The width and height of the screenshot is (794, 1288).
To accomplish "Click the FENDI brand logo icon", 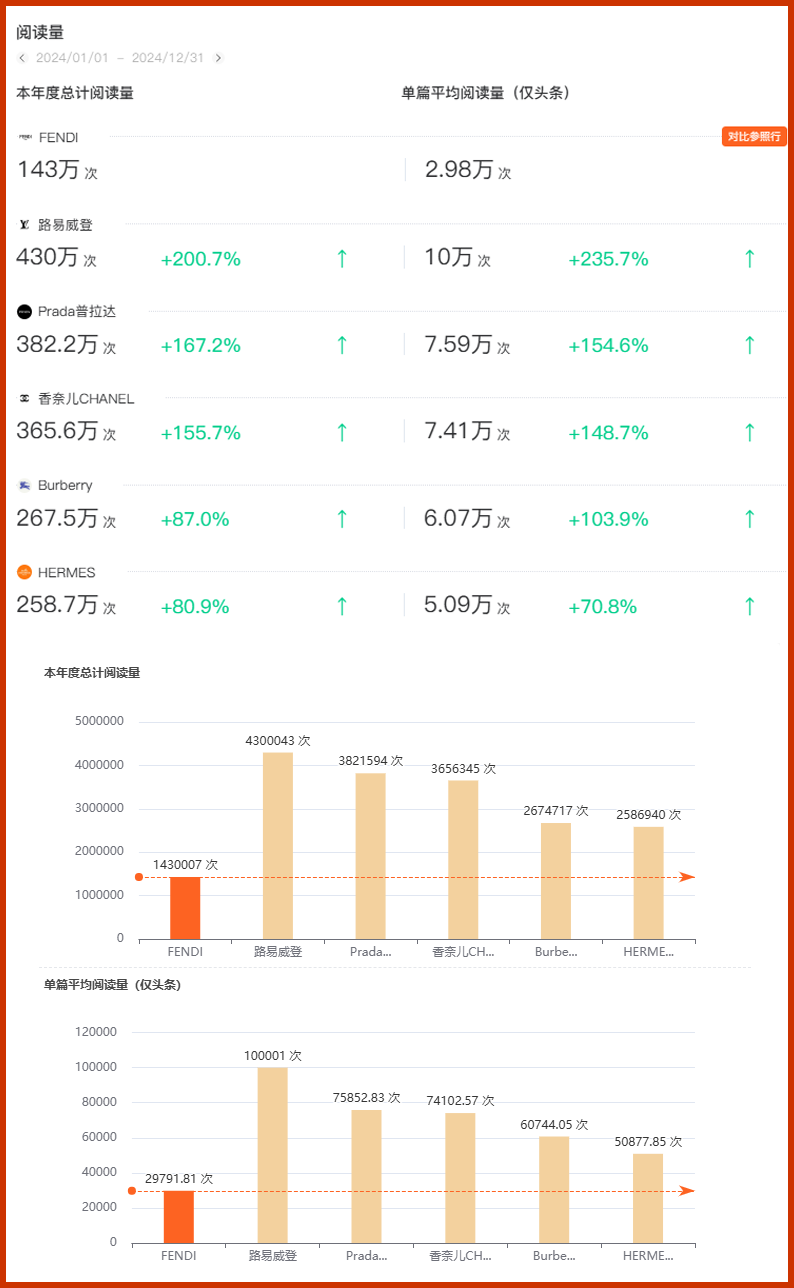I will 25,137.
